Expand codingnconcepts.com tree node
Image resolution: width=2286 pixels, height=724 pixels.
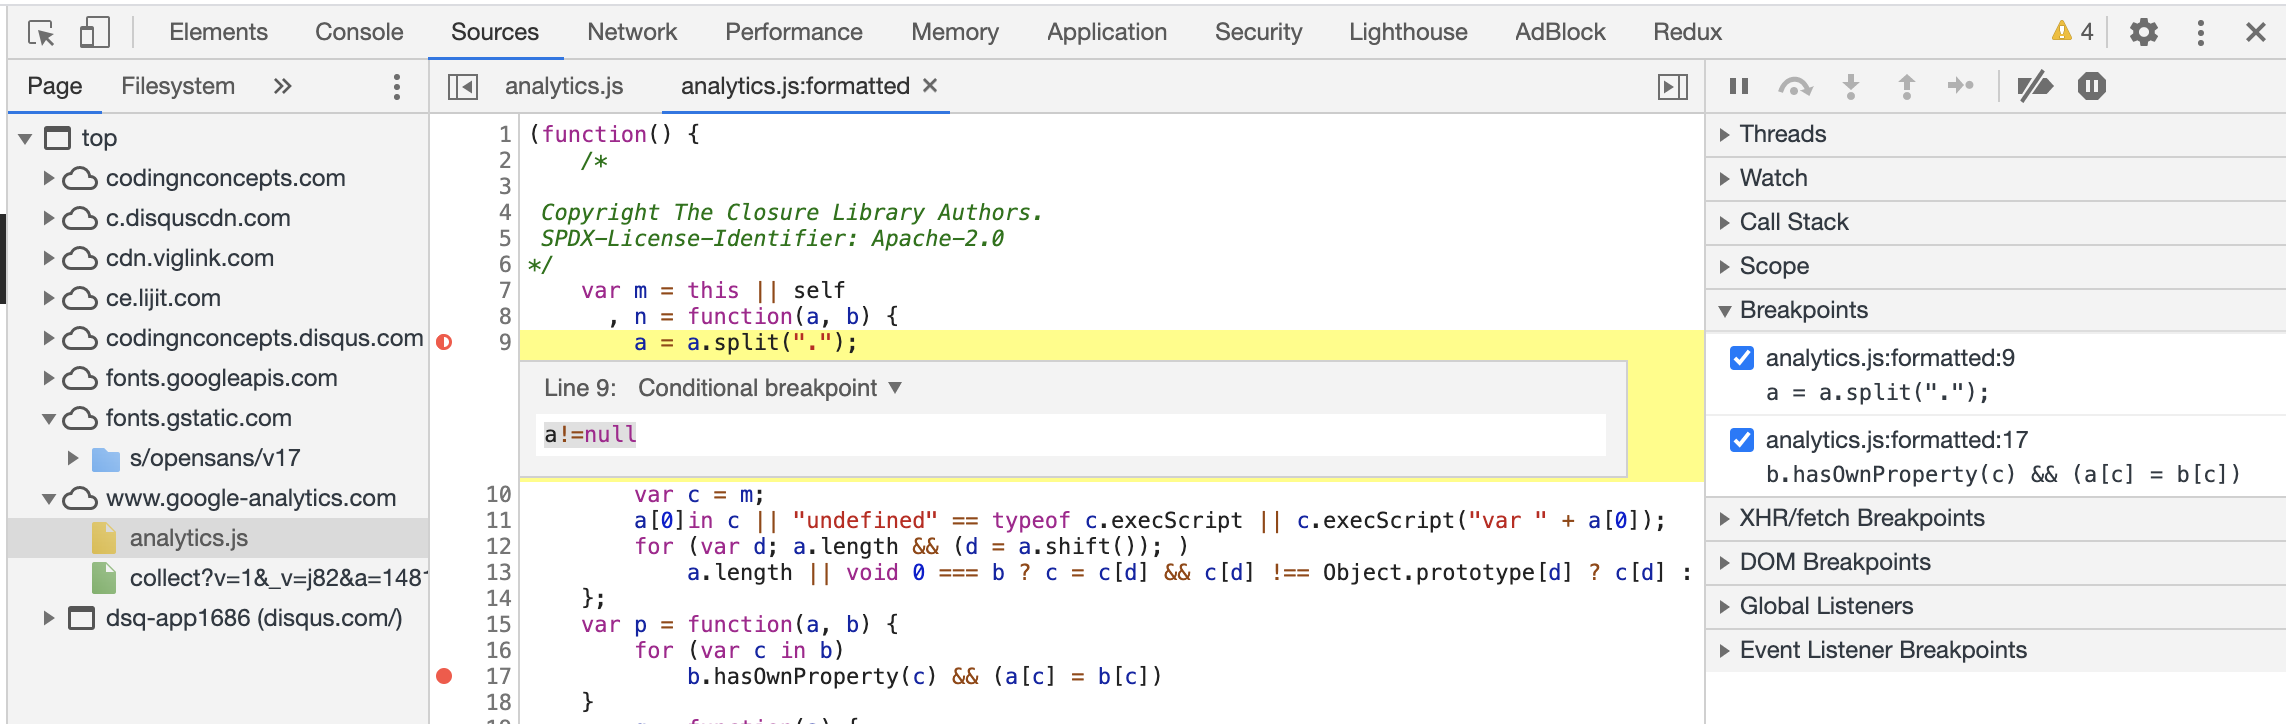48,178
